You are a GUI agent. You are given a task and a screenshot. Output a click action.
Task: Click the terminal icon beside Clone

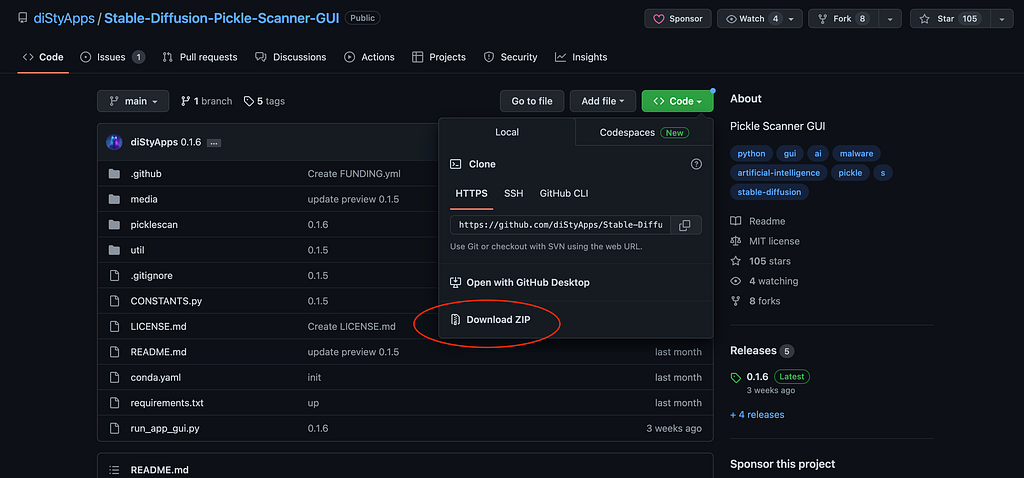click(456, 165)
